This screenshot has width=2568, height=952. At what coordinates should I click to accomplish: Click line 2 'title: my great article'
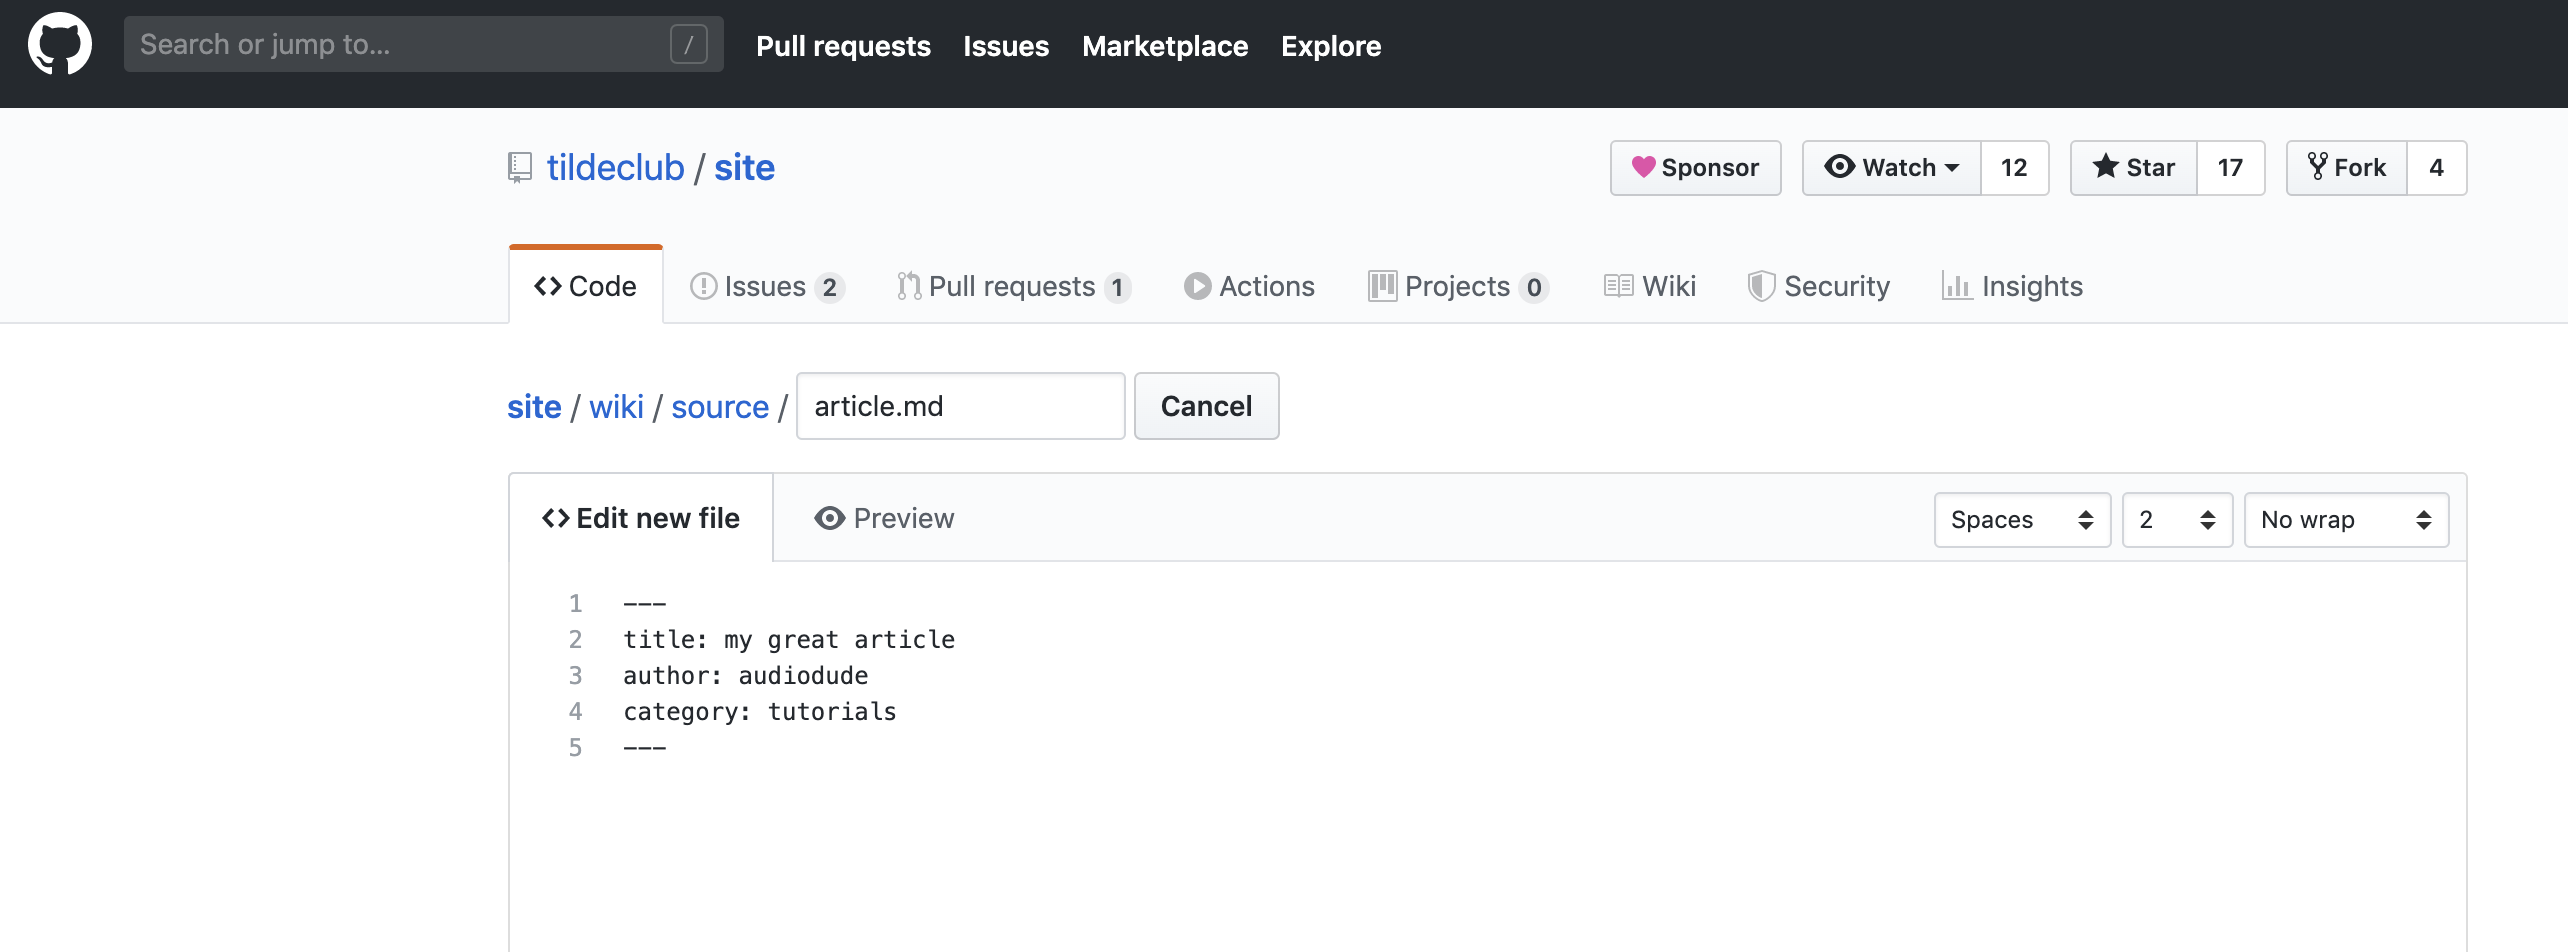point(789,640)
